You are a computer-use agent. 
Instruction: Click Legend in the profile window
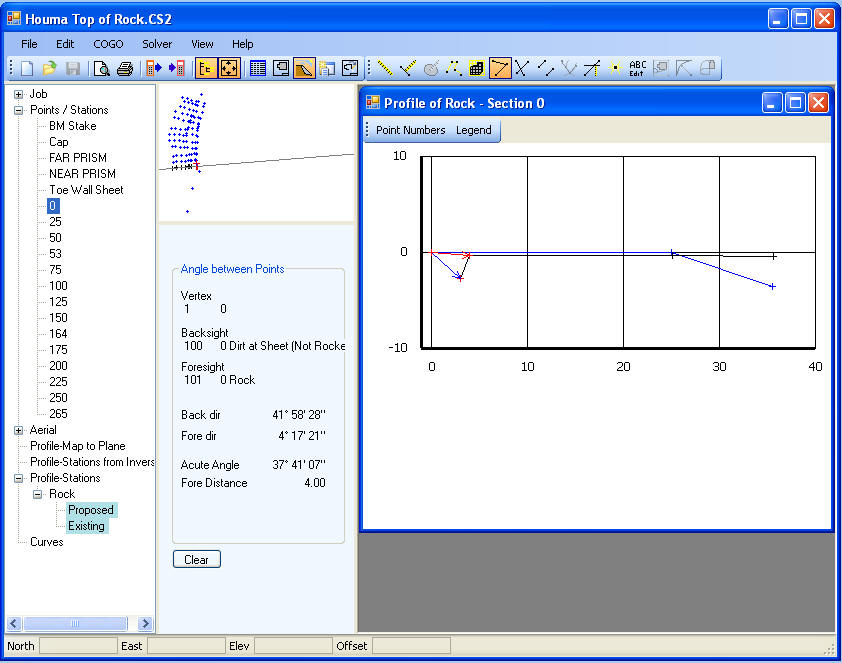(x=473, y=130)
